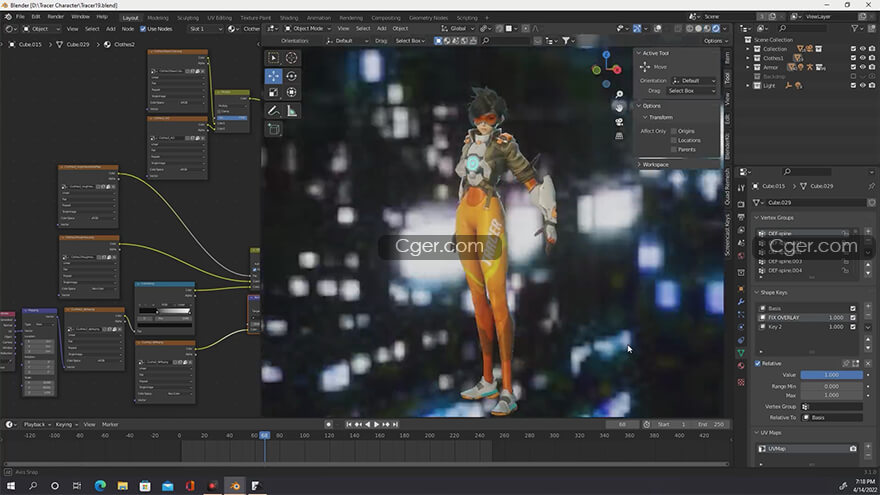This screenshot has height=495, width=880.
Task: Open Tool properties tab icon
Action: [741, 188]
